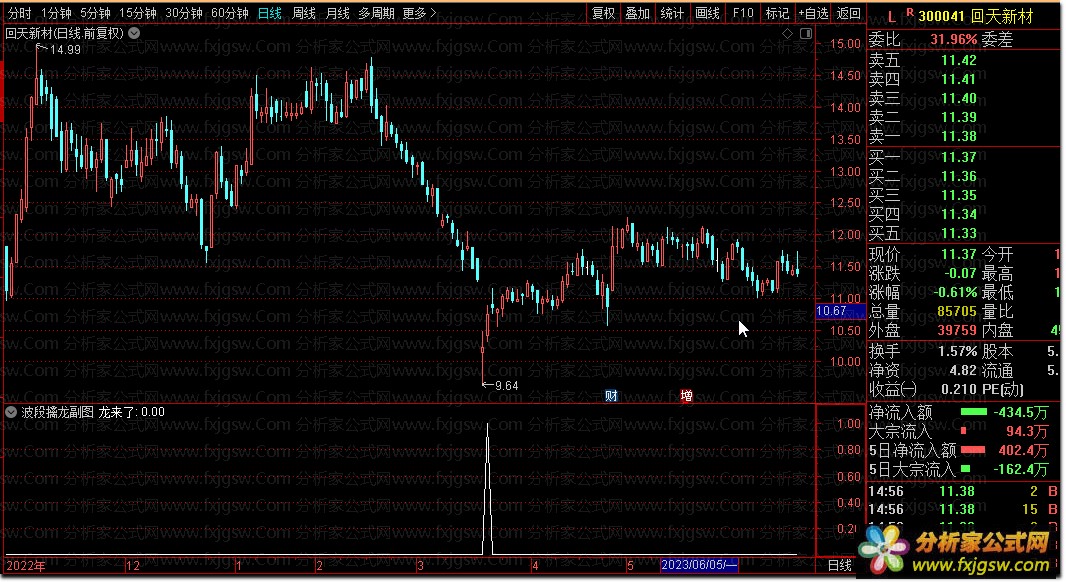Toggle the side panel icon at chart top right
Screen dimensions: 1066x582
pos(806,33)
